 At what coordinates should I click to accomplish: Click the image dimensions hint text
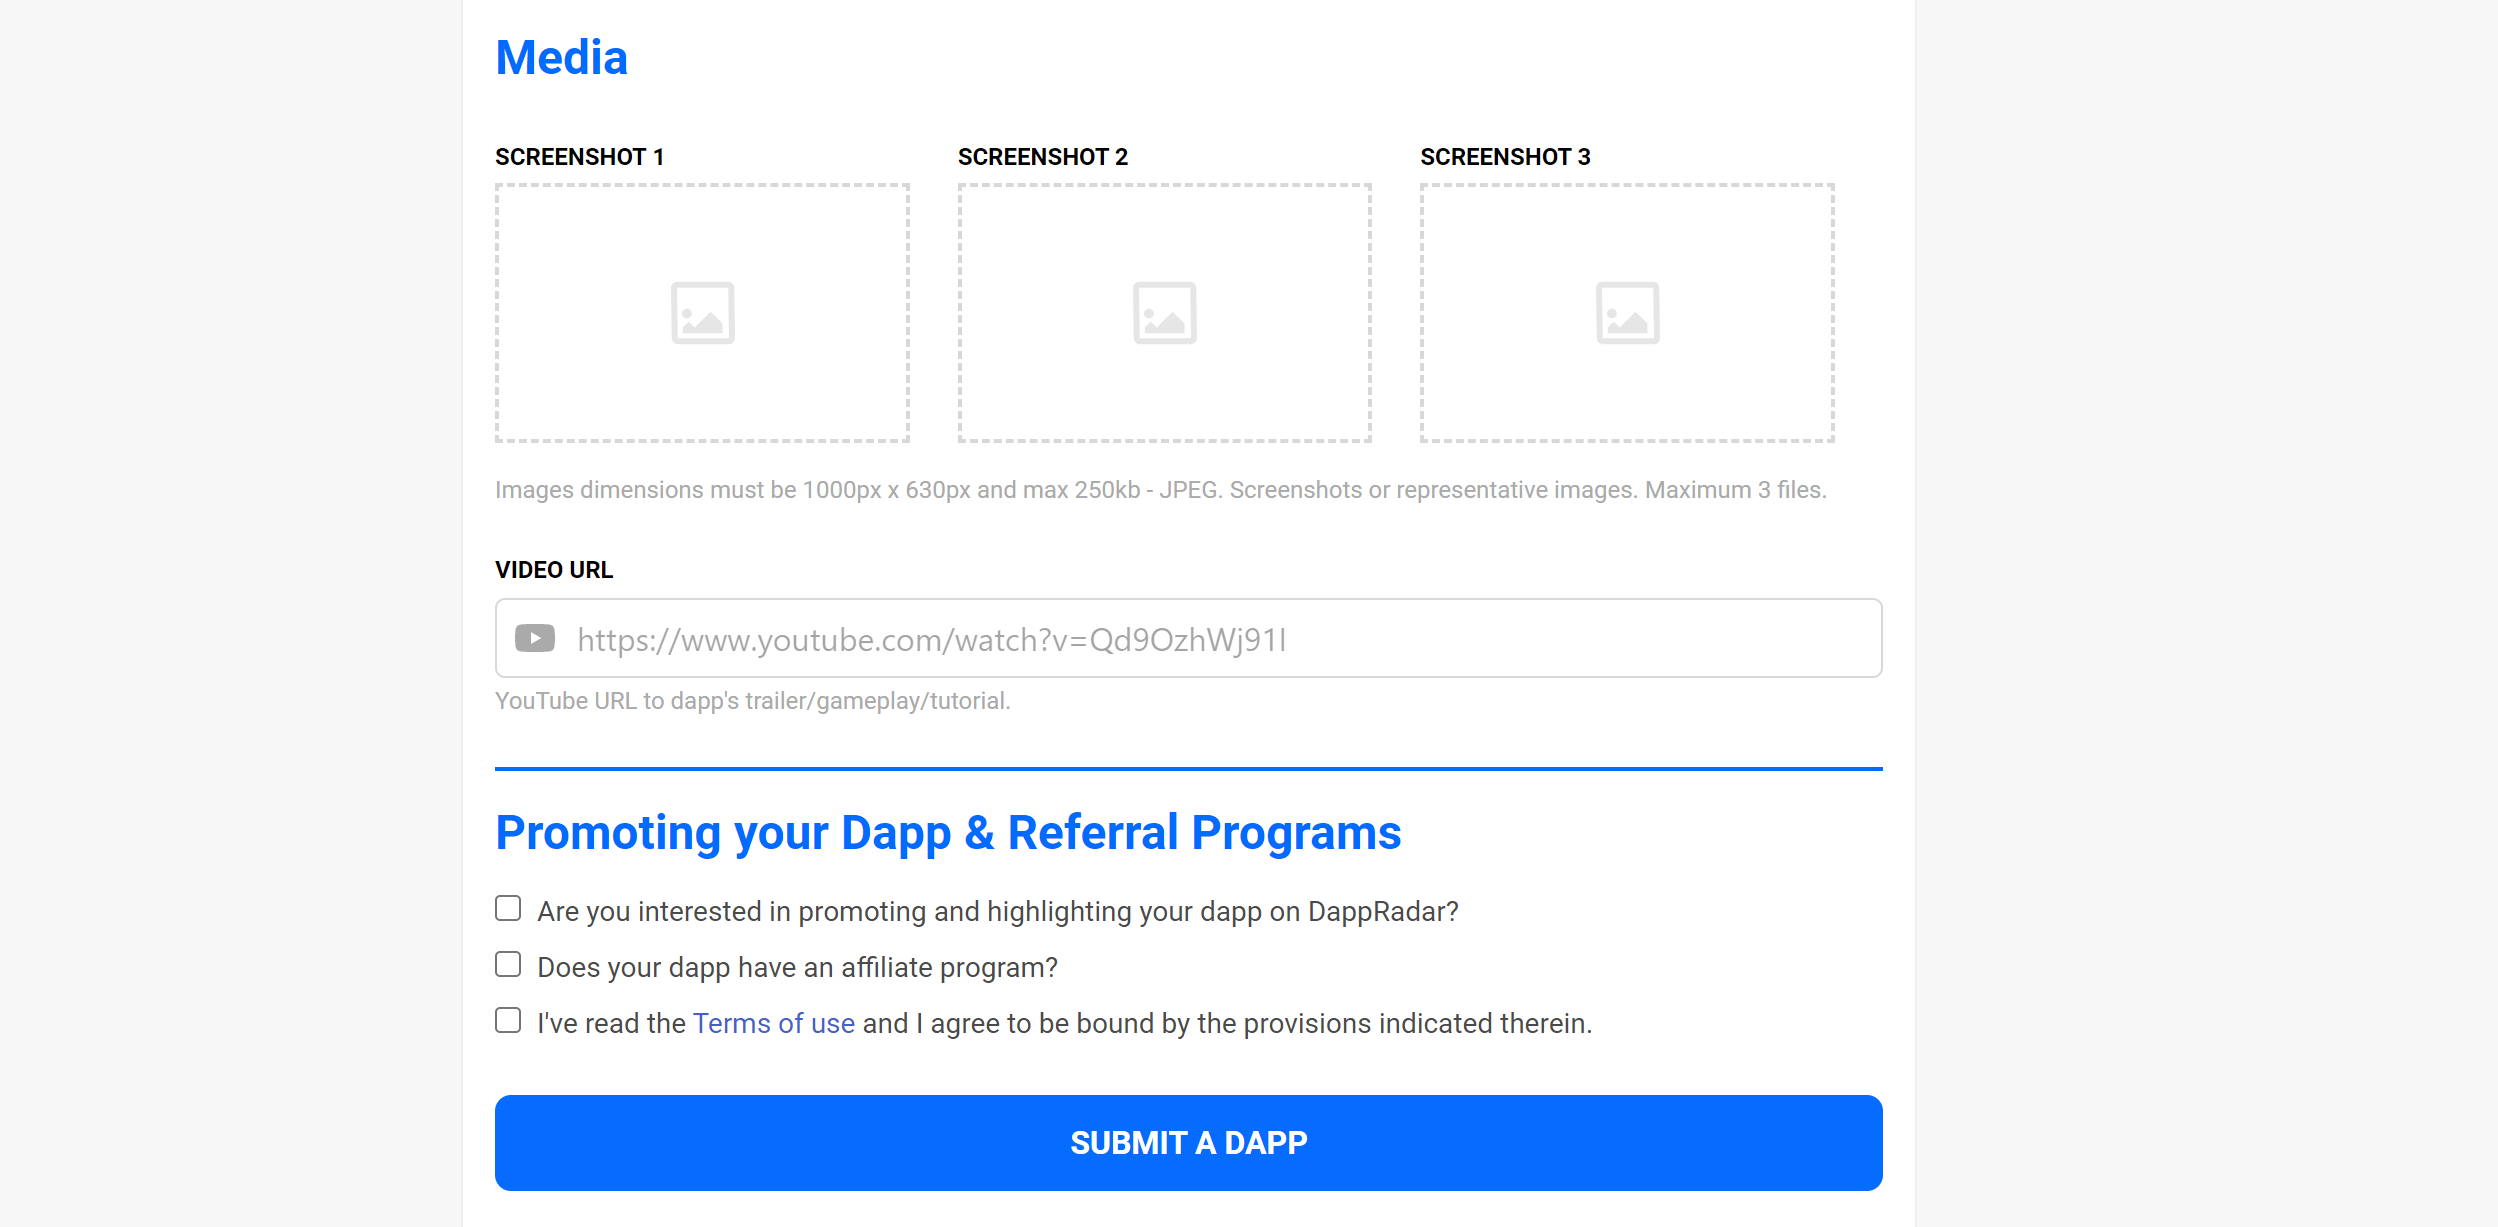(1160, 490)
